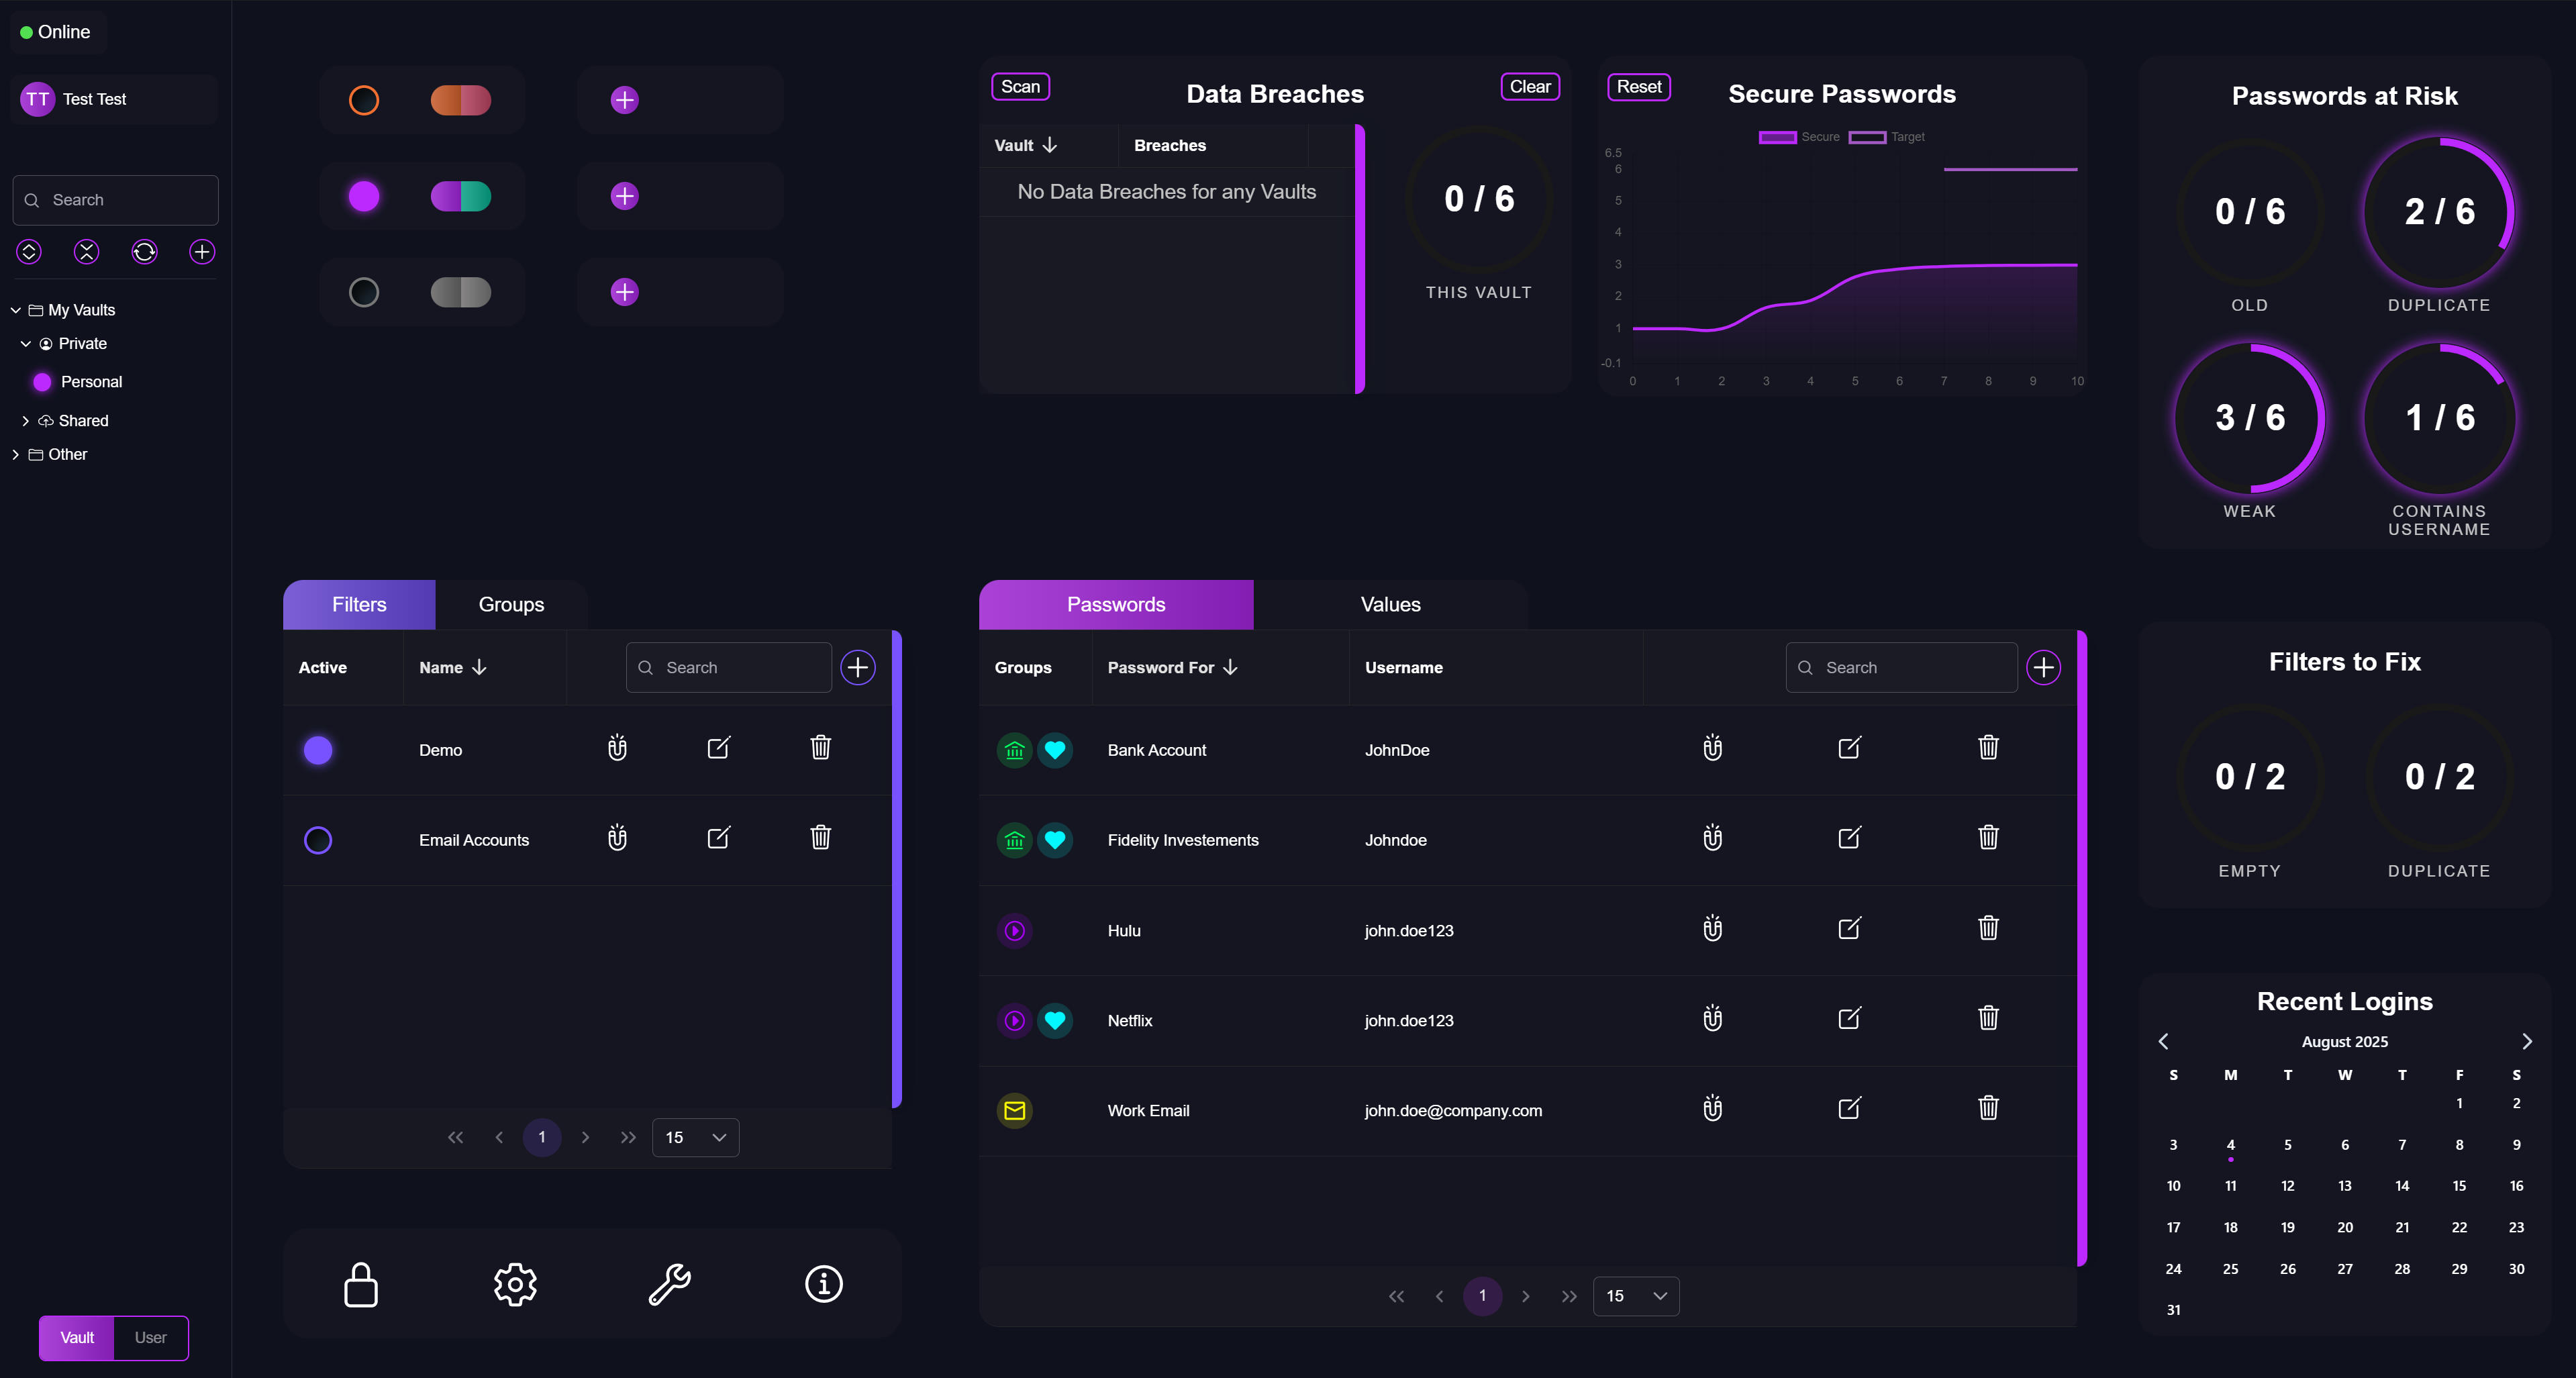Viewport: 2576px width, 1378px height.
Task: Click the add vault plus icon in sidebar
Action: pos(201,251)
